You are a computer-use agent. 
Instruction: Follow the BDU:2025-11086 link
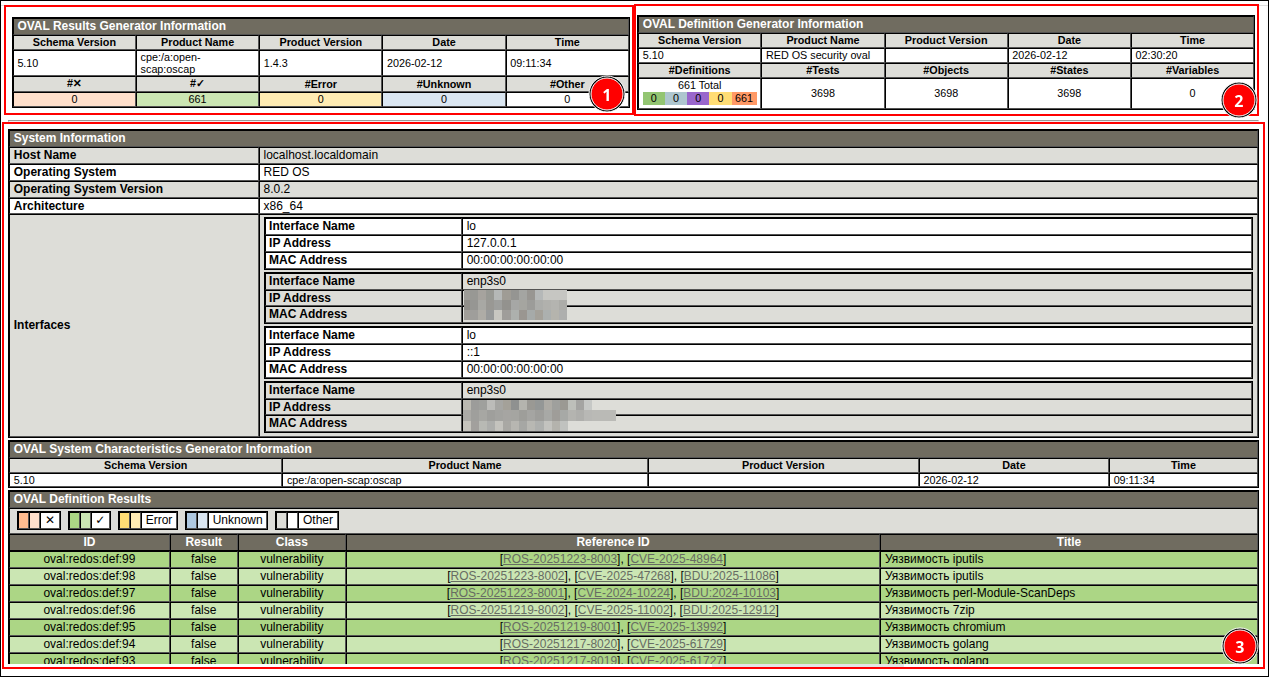point(729,576)
